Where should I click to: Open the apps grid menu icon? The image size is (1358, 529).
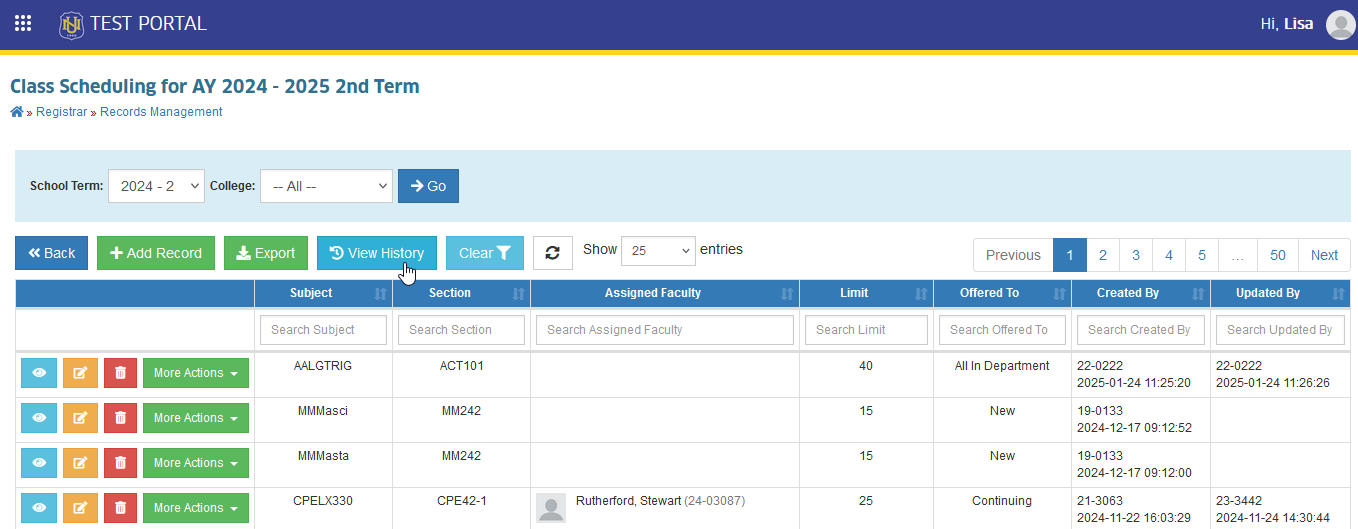click(x=23, y=23)
